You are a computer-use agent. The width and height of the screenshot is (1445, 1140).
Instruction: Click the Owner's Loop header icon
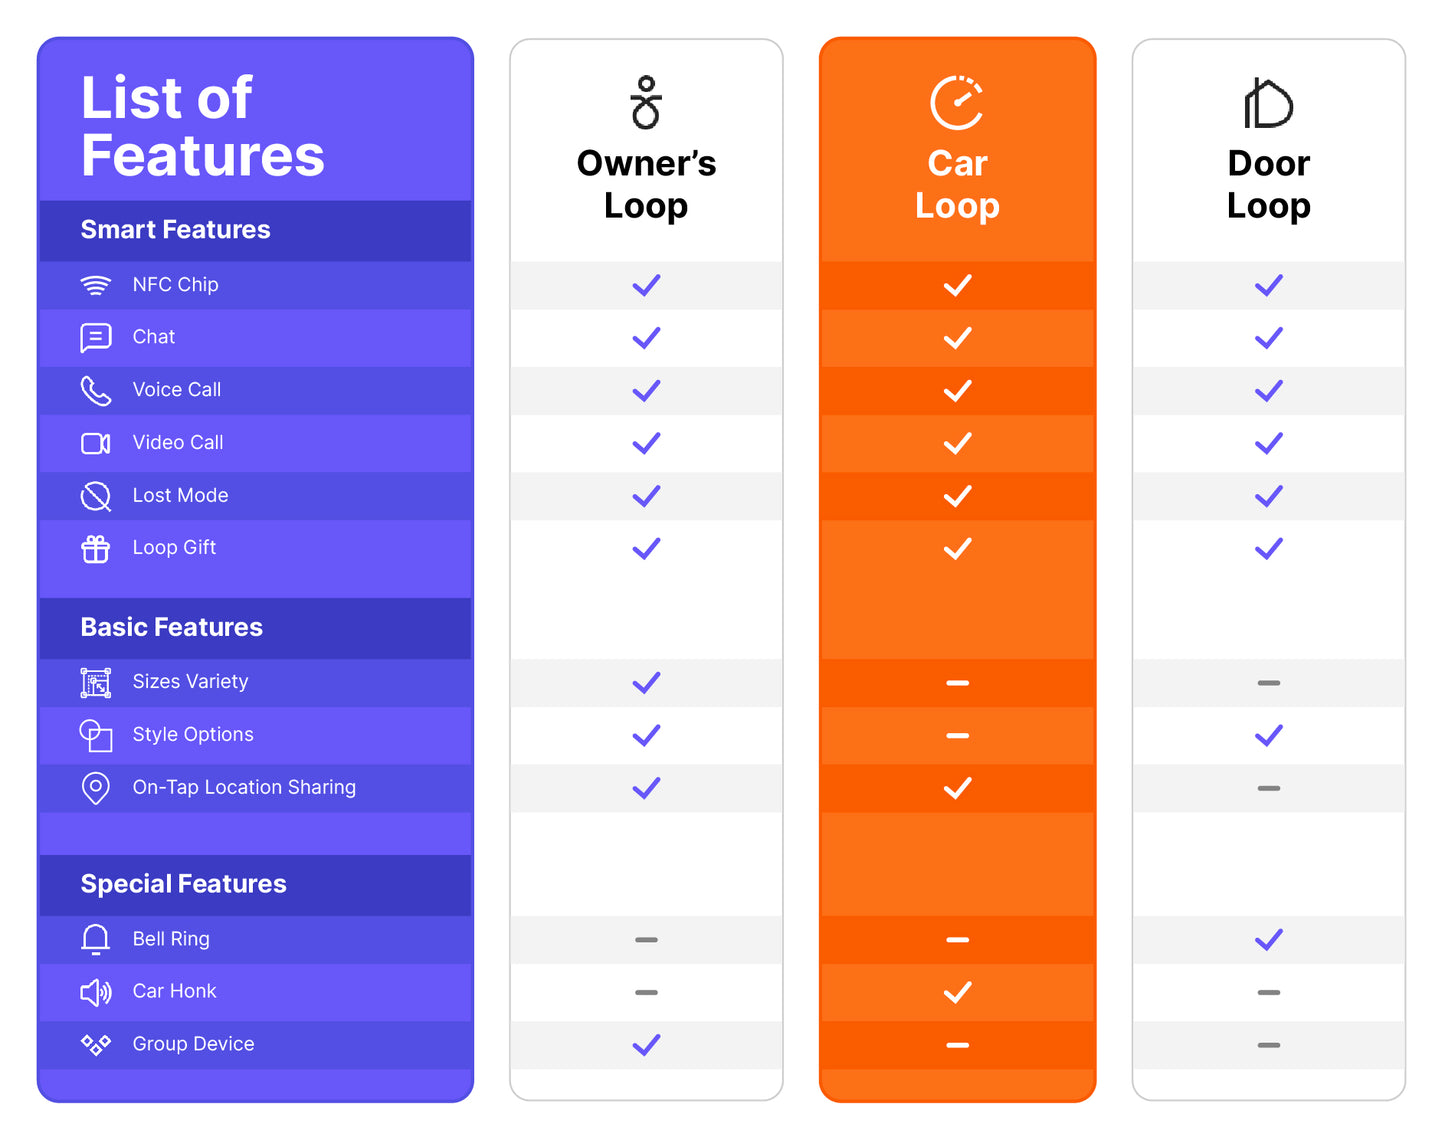[646, 103]
